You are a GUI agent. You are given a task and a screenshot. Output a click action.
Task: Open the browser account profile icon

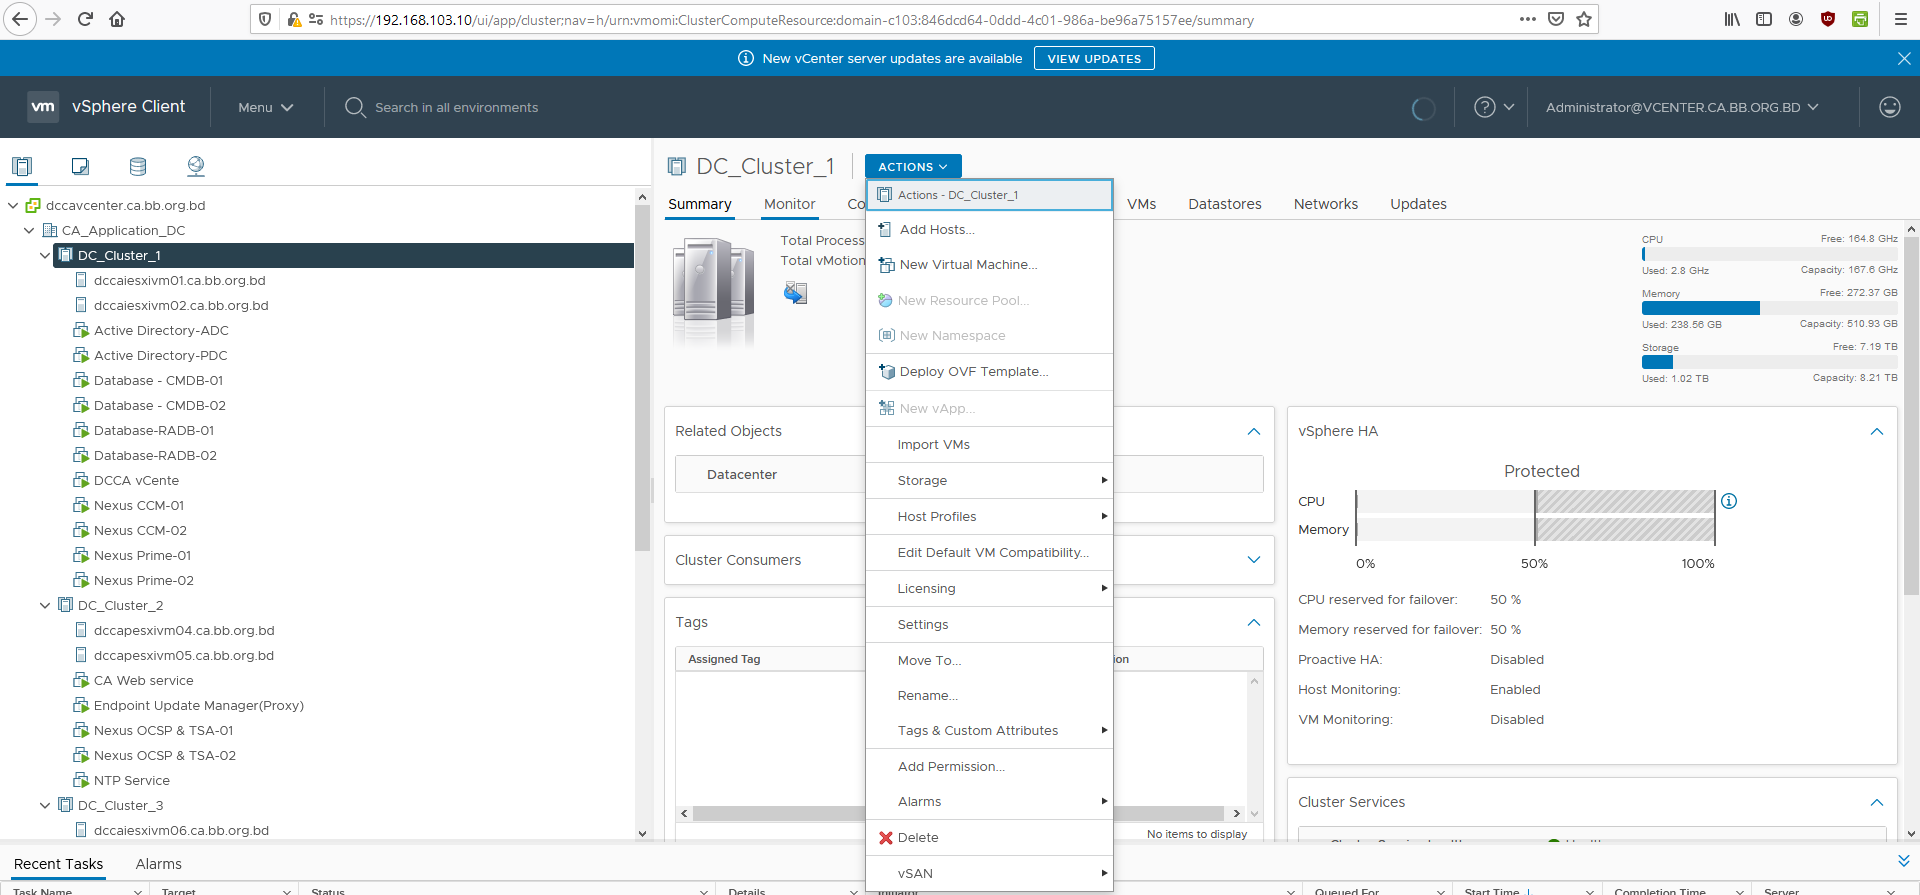(1796, 19)
